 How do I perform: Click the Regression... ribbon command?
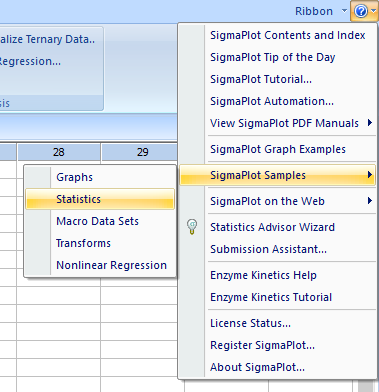30,61
